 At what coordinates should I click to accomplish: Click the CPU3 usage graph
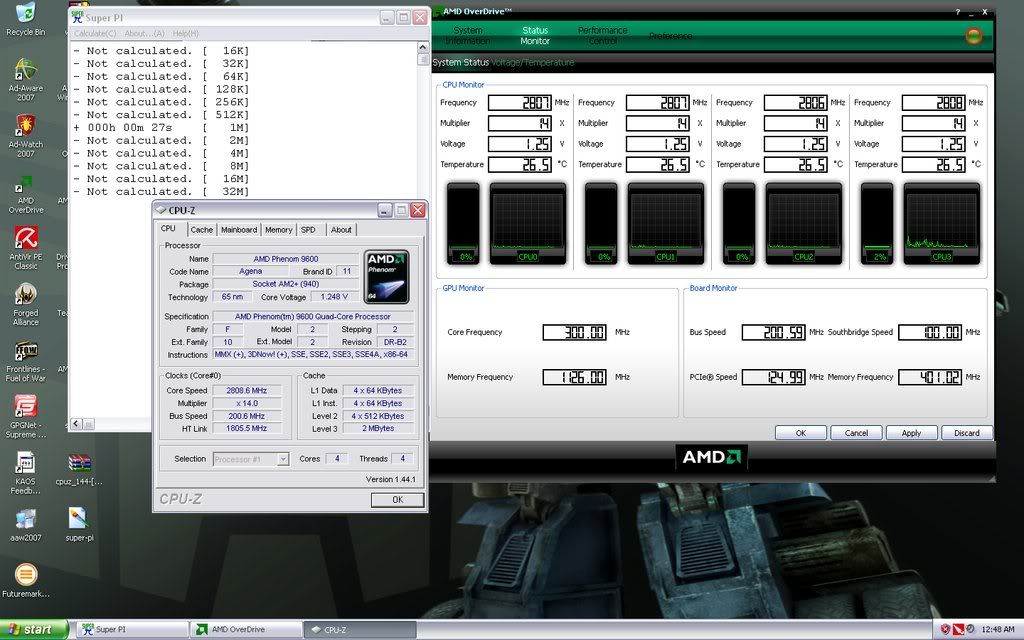click(942, 224)
